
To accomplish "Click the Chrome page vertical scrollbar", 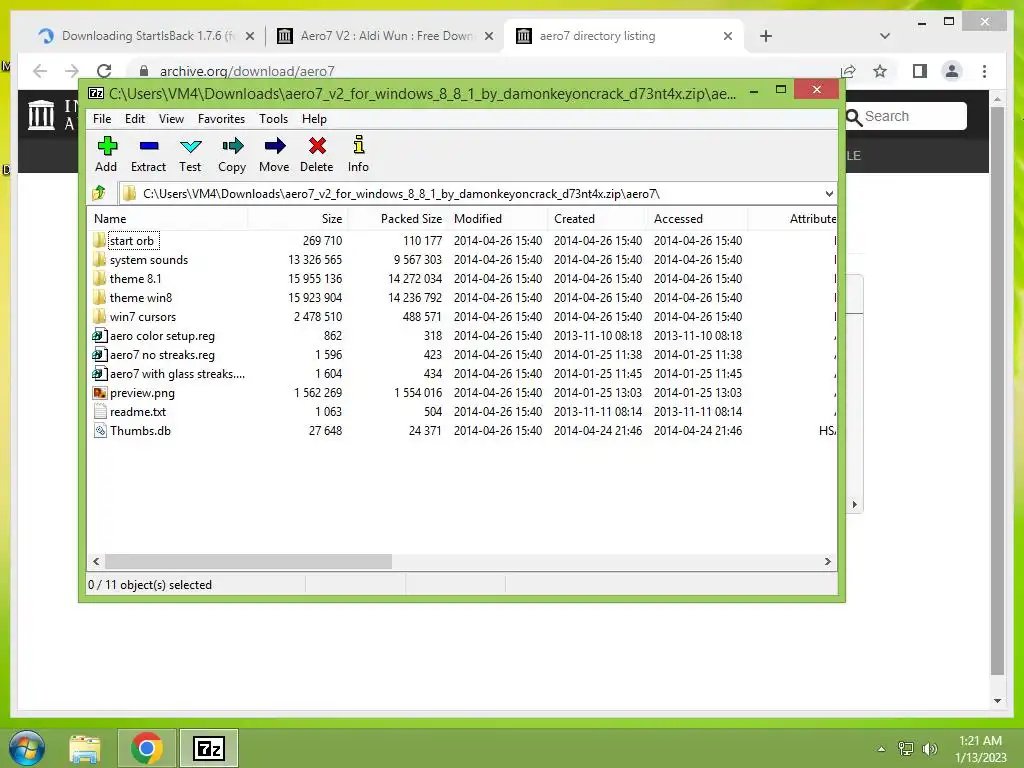I will (997, 392).
